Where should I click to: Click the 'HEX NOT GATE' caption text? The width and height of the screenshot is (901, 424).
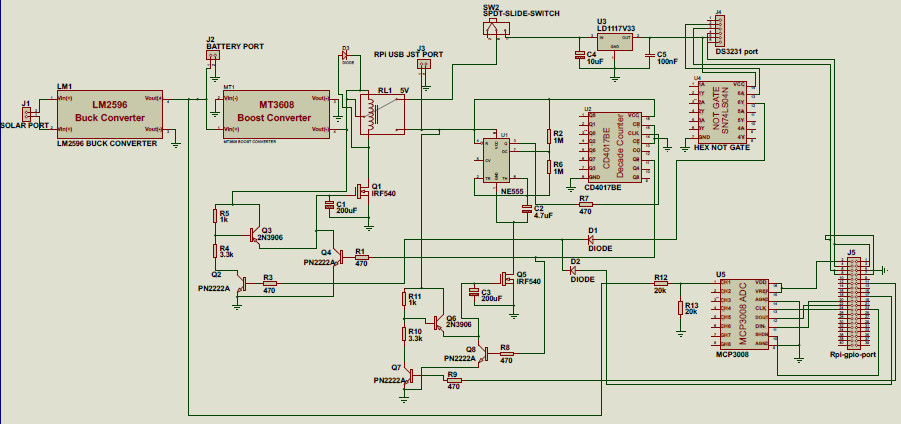[x=723, y=148]
